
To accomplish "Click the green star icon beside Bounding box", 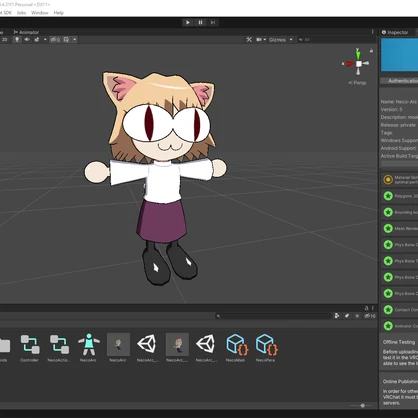I will [x=388, y=212].
